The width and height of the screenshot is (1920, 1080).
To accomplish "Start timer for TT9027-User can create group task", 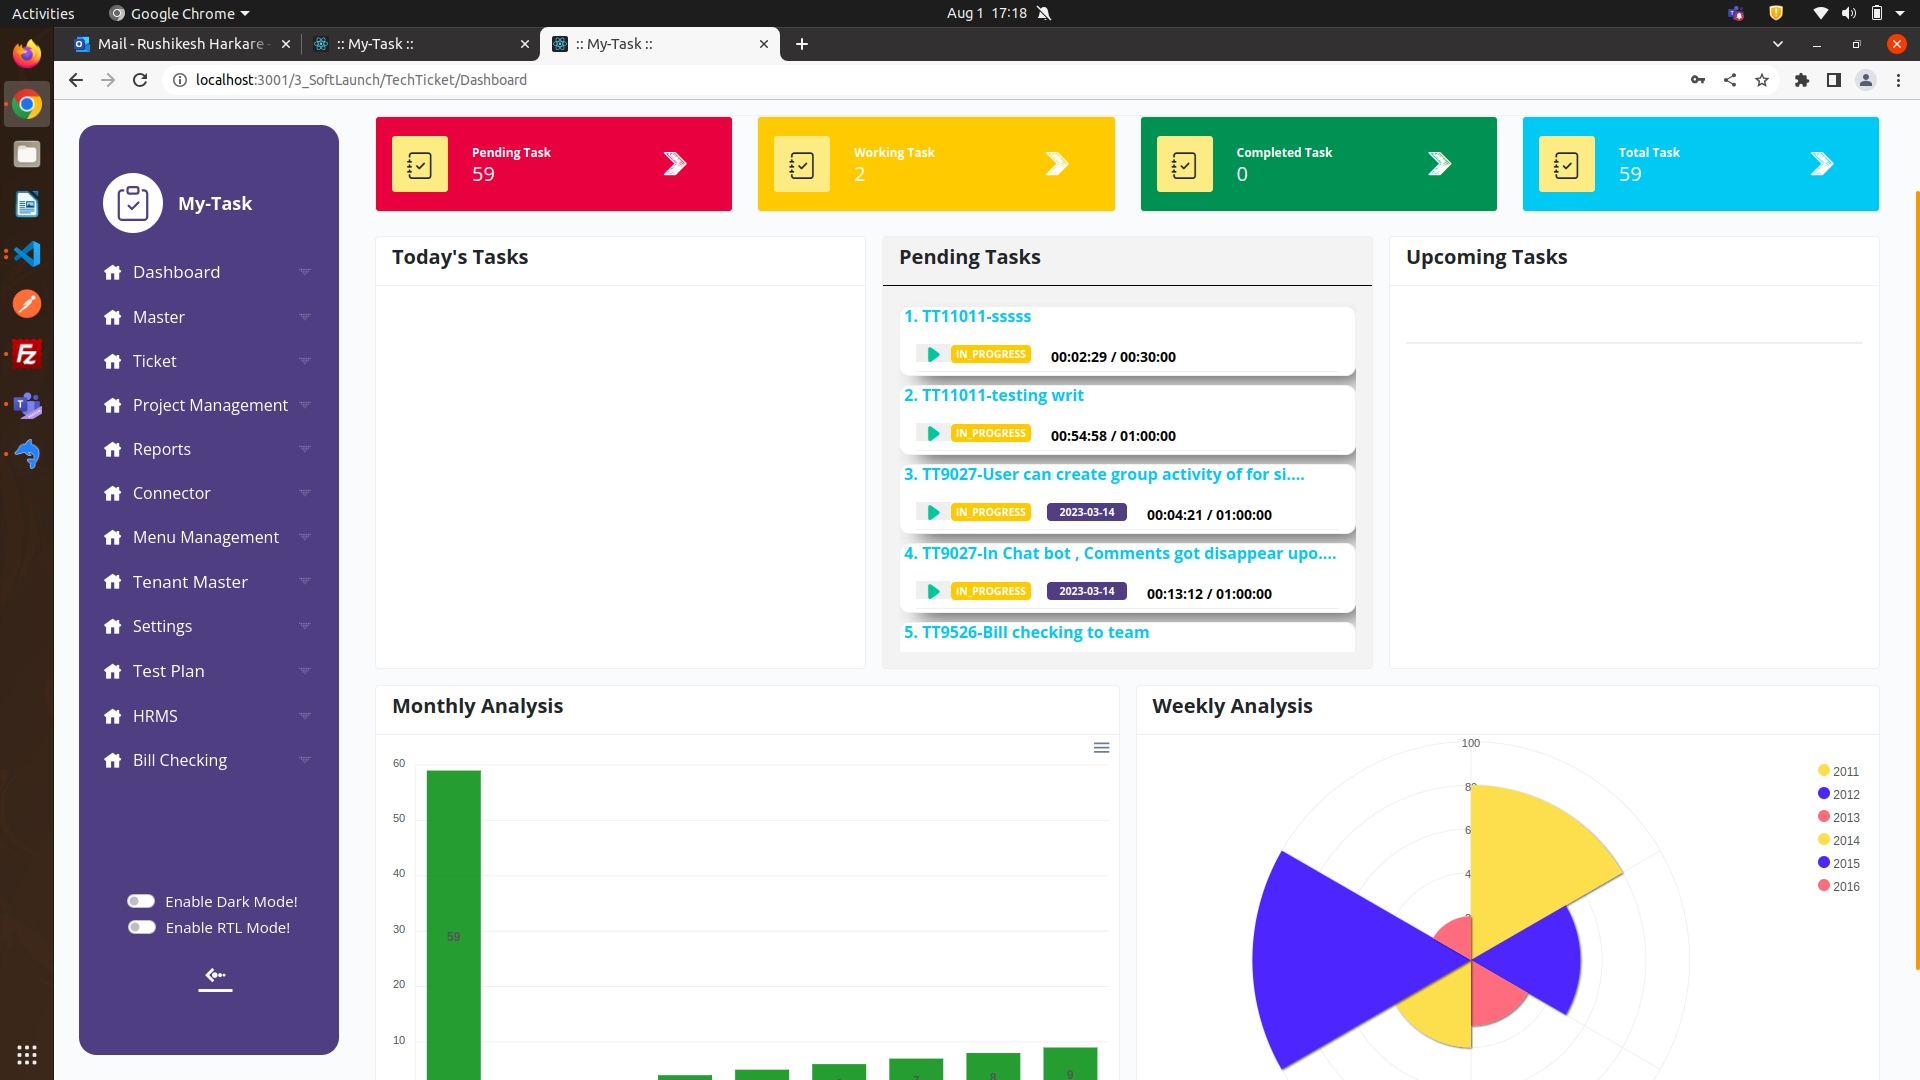I will point(932,513).
